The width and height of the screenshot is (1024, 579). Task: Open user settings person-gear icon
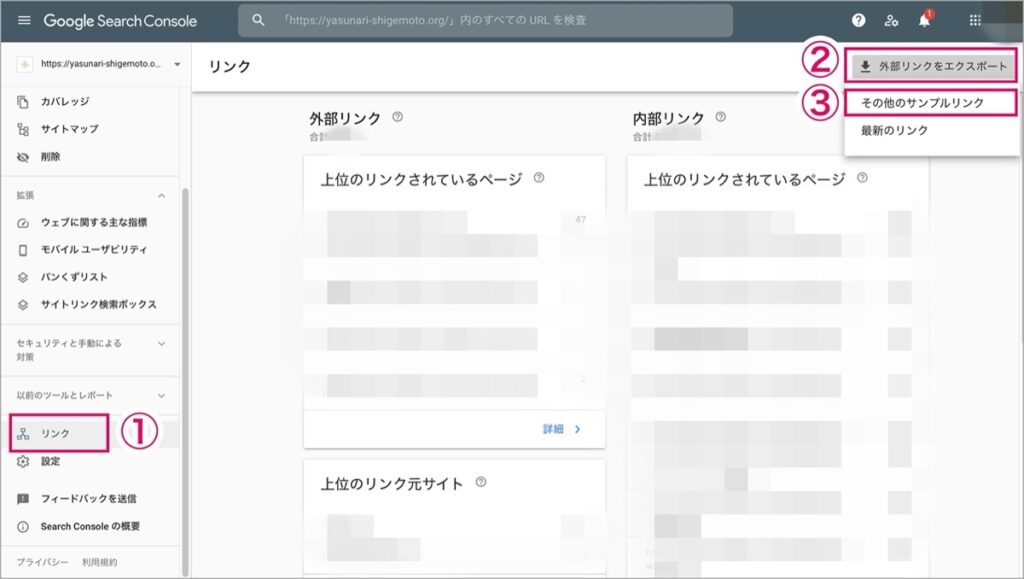pos(891,20)
